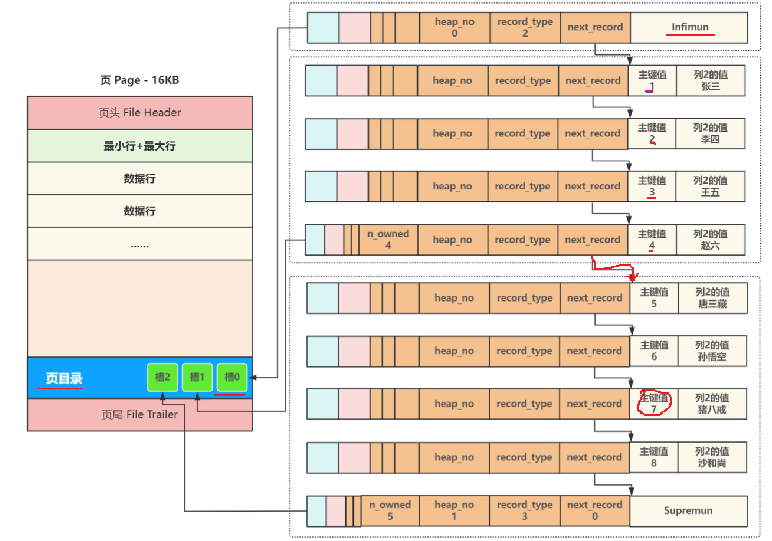Click heap_no in the 王五 row
Image resolution: width=772 pixels, height=541 pixels.
click(452, 186)
